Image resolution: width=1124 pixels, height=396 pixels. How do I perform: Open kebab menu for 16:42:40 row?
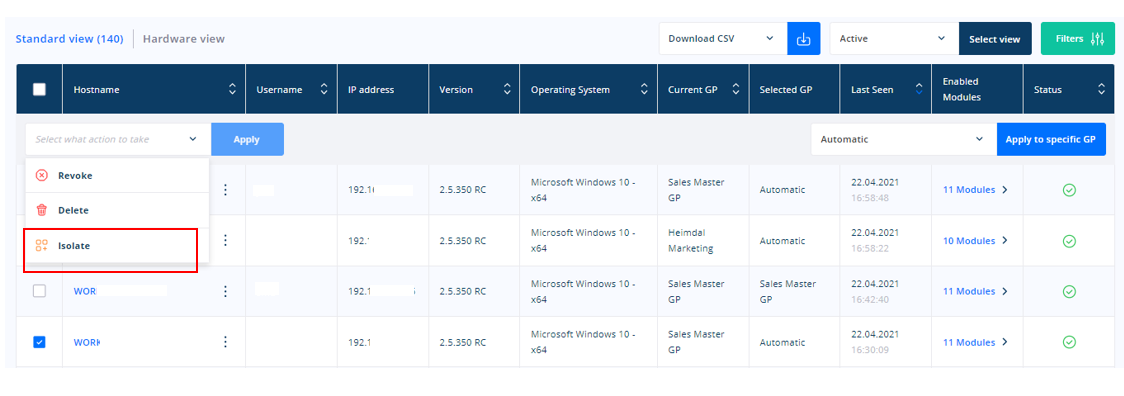[x=225, y=291]
